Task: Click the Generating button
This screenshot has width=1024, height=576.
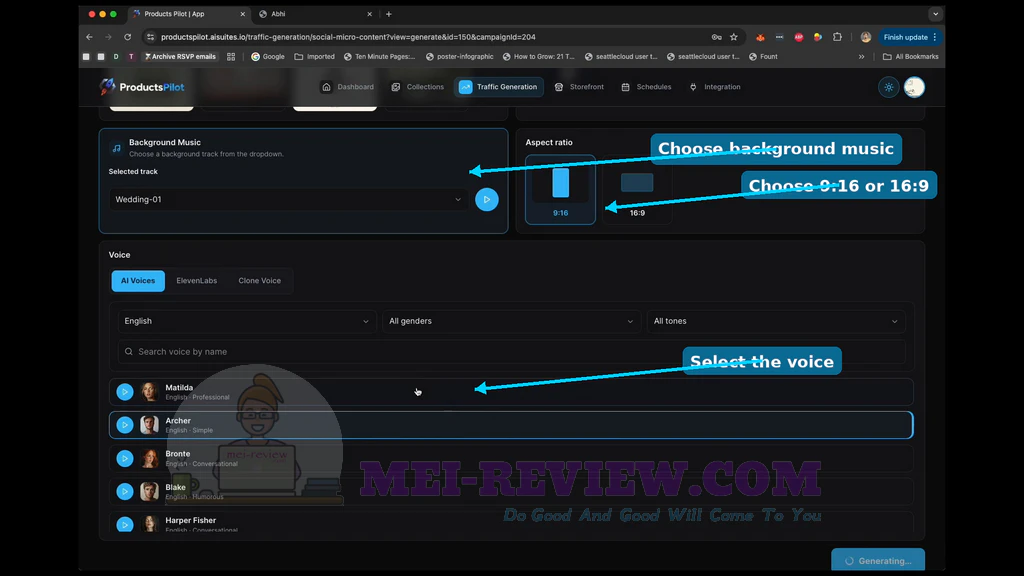Action: tap(878, 560)
